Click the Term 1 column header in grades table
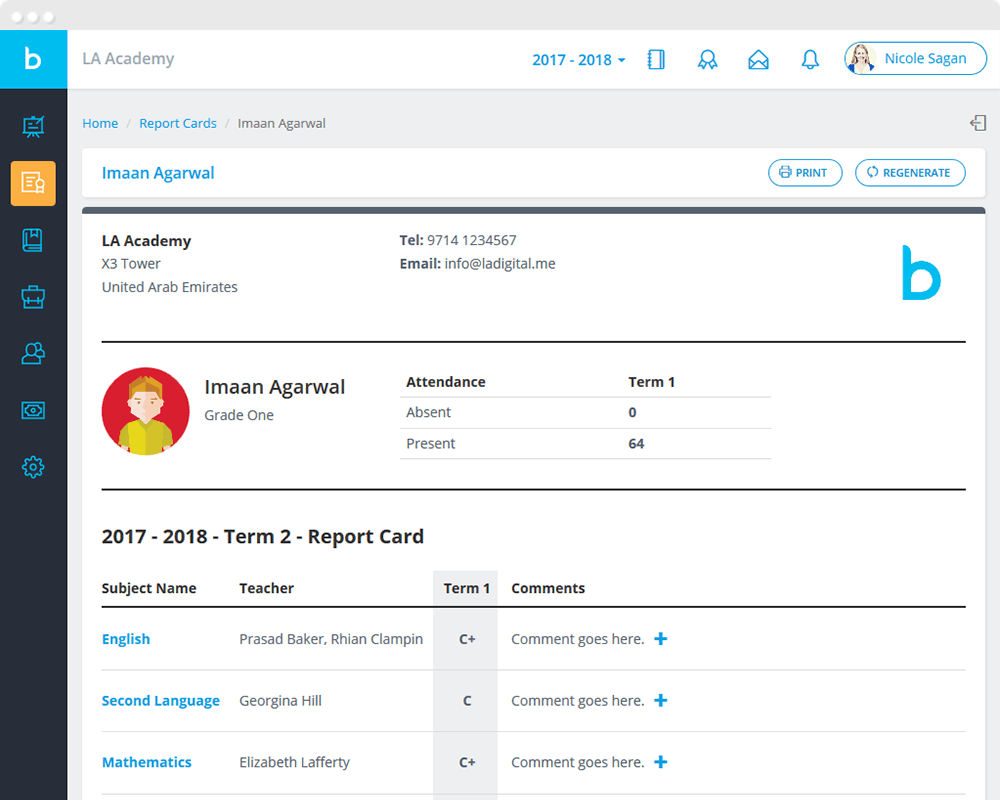 coord(467,588)
